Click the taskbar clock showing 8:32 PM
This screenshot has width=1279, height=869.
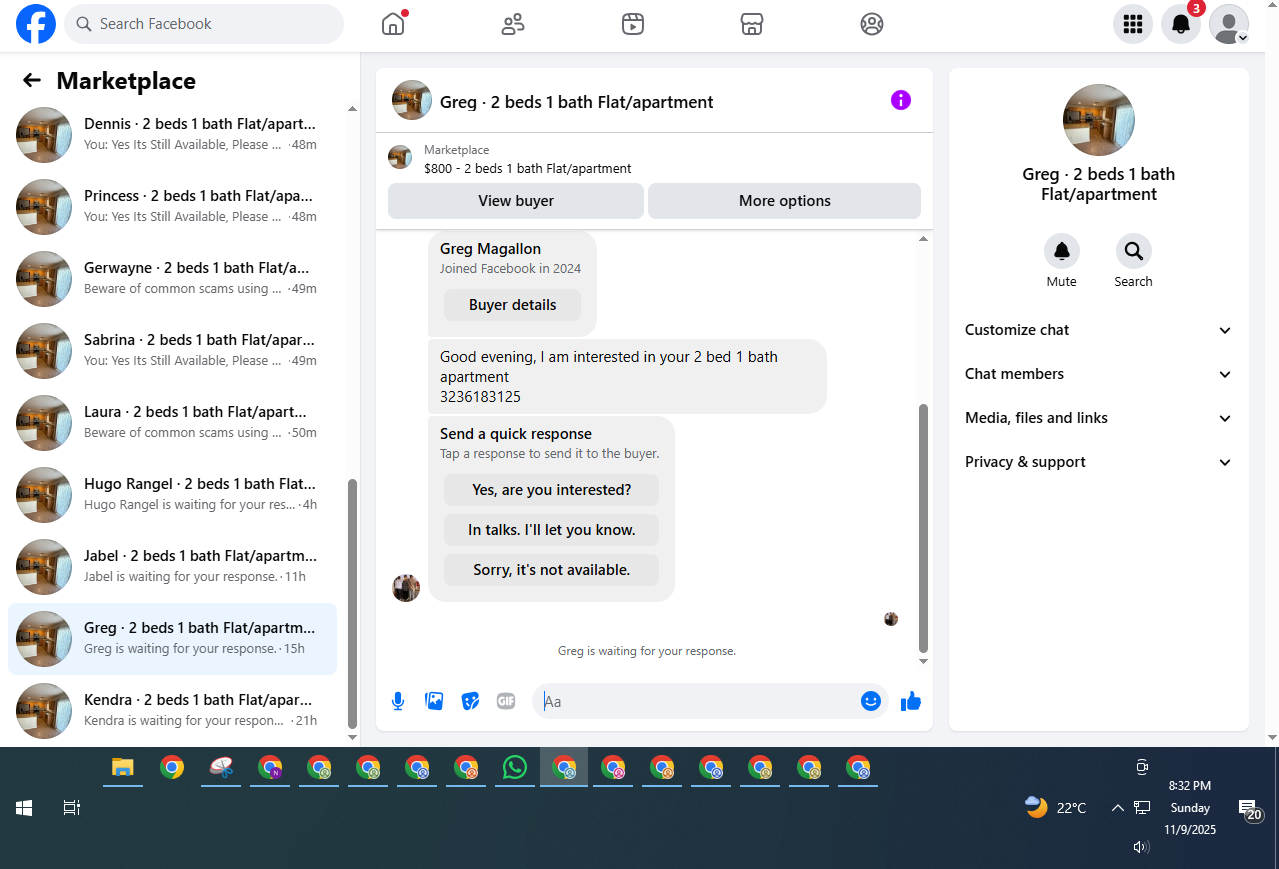click(x=1190, y=808)
